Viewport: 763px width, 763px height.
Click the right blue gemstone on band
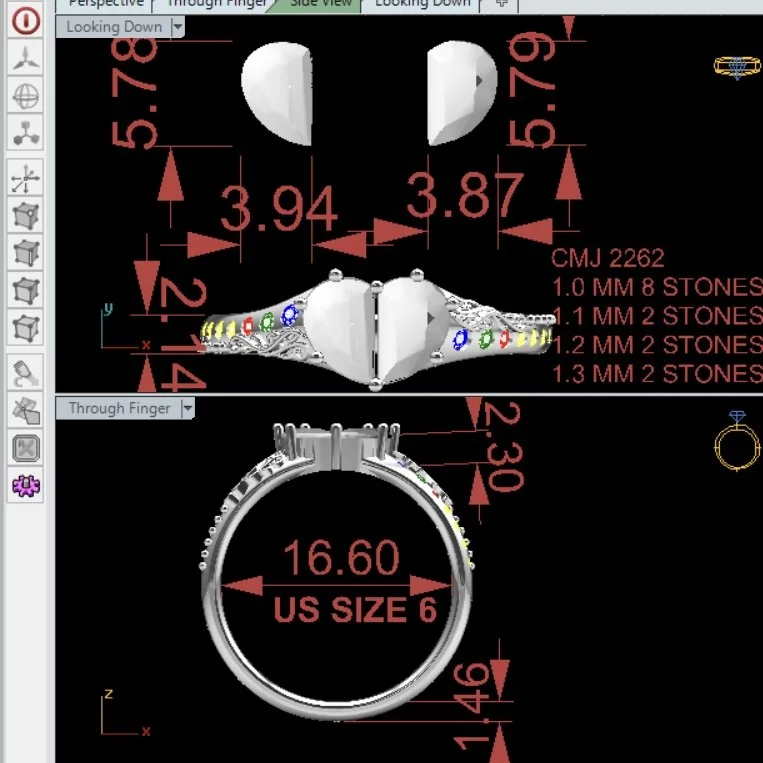point(460,340)
